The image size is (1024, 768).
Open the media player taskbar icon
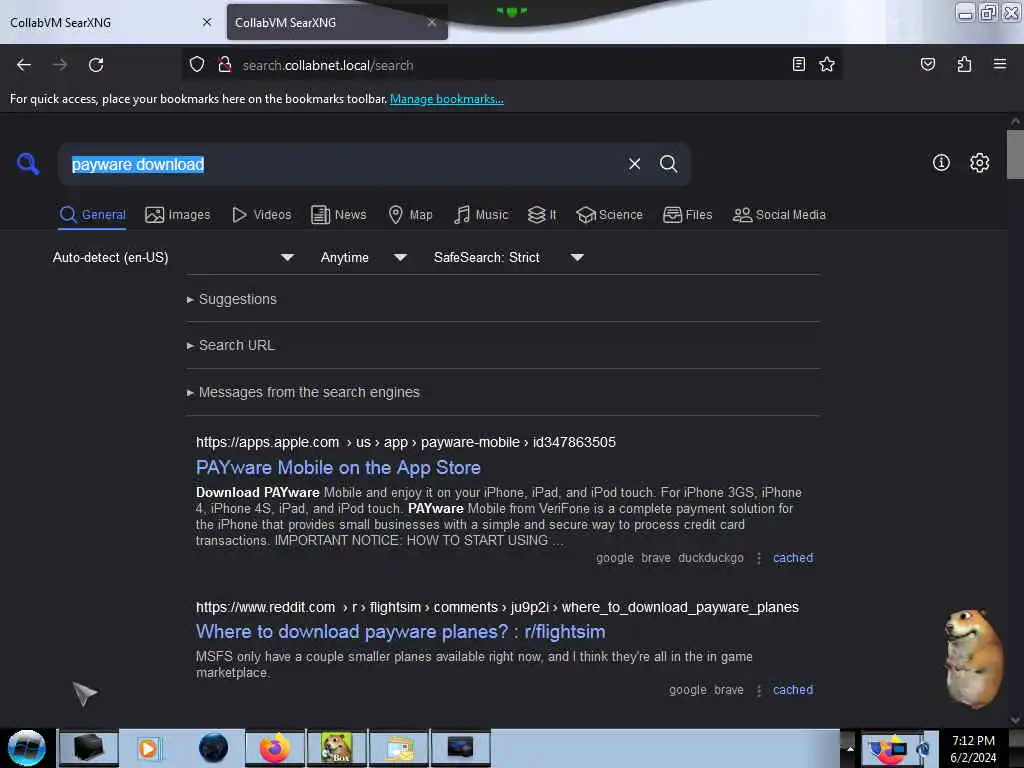148,748
